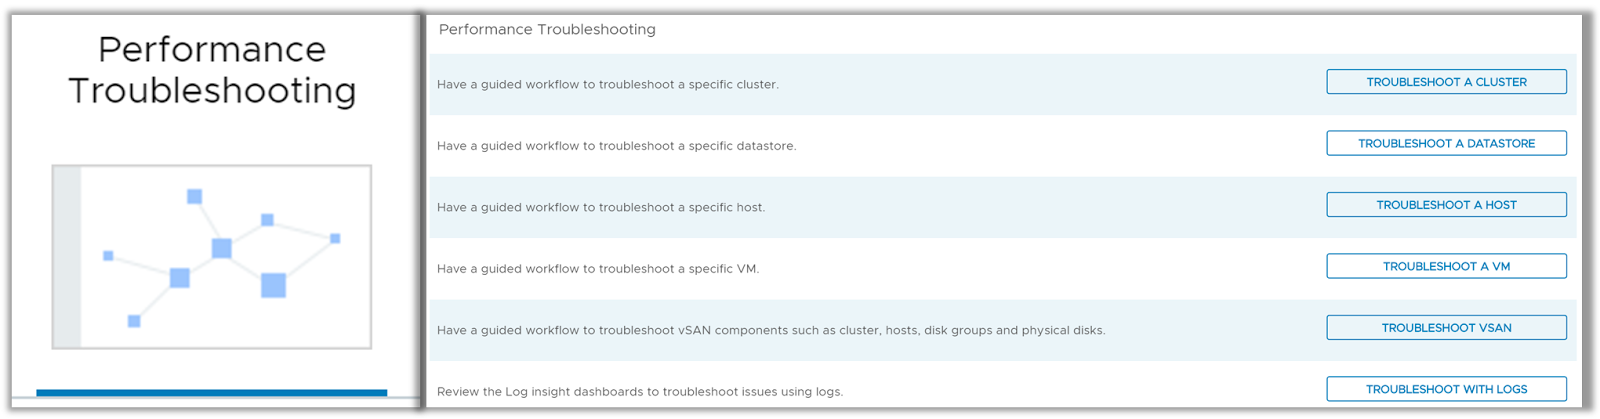Launch the Troubleshoot a VM workflow

(x=1446, y=267)
